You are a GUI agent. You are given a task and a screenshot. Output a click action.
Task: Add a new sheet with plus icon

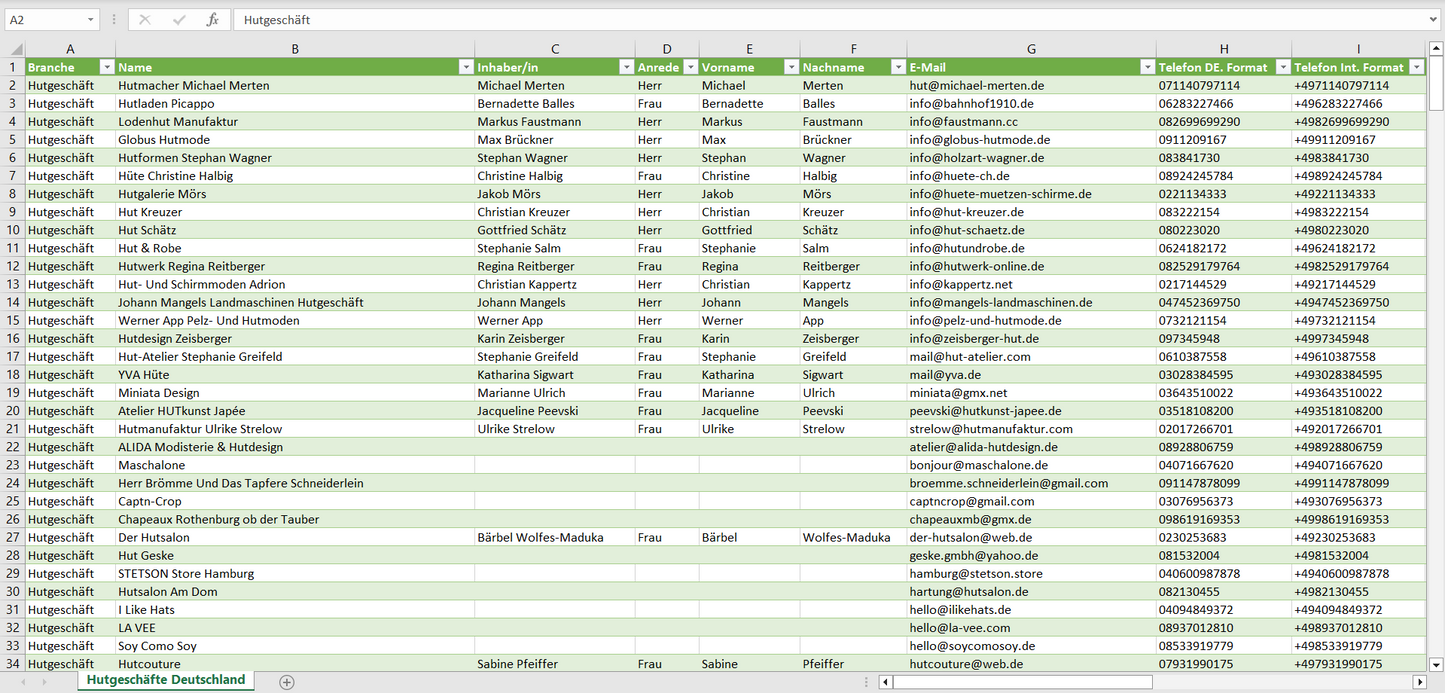287,682
